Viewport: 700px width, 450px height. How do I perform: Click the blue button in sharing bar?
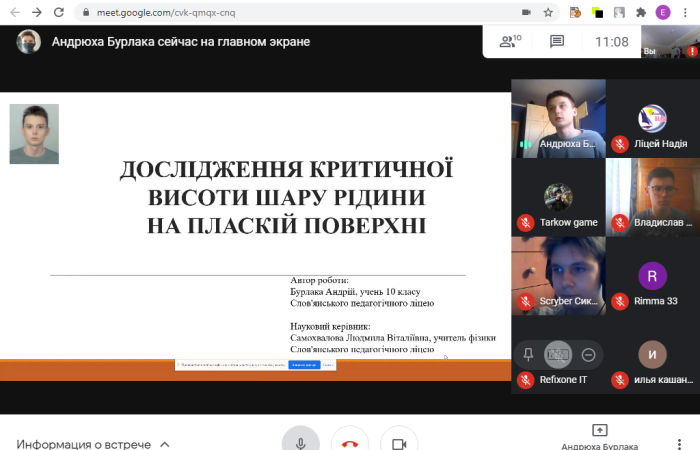tap(303, 365)
